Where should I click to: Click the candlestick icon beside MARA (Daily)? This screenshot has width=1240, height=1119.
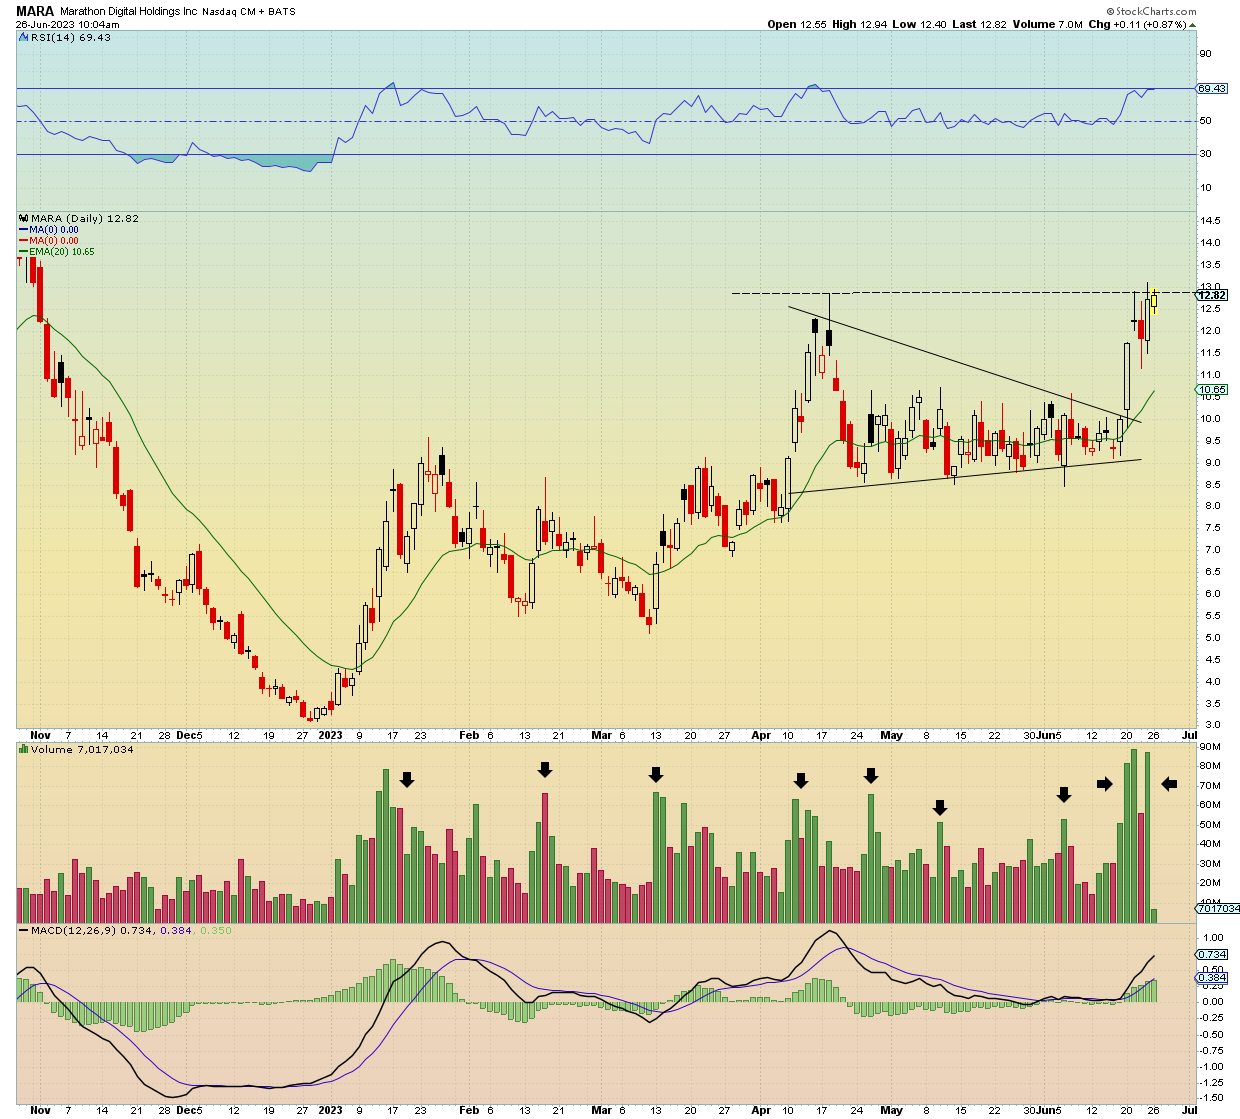24,218
